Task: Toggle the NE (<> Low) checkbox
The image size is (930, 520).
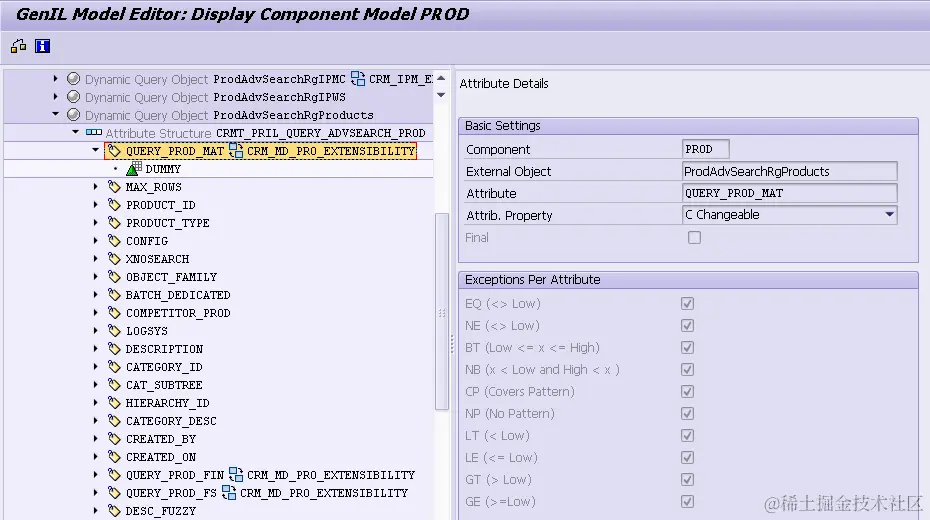Action: point(687,326)
